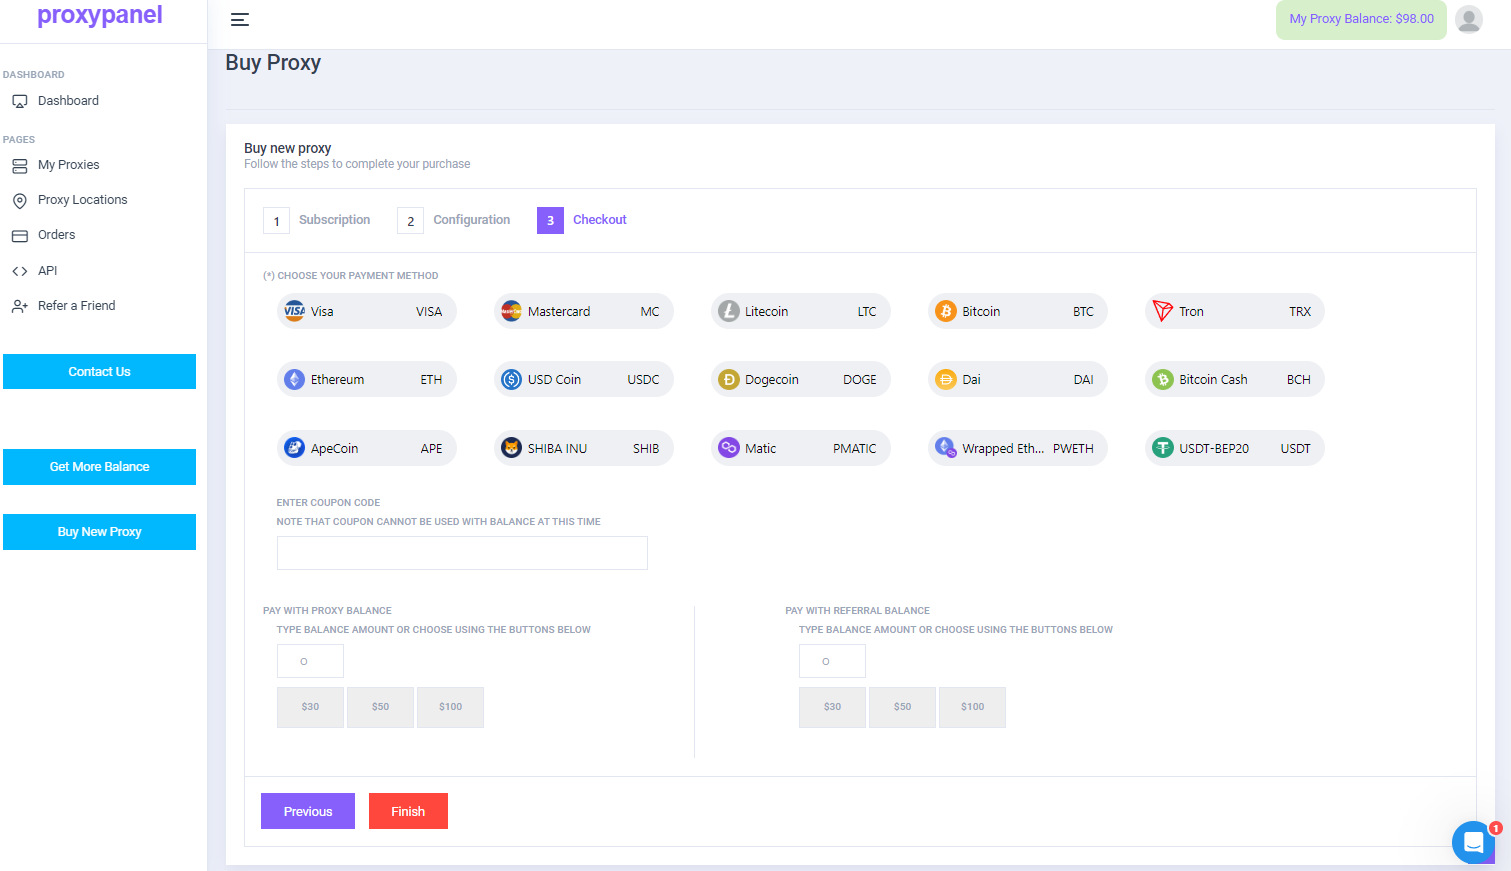Screen dimensions: 1511x871
Task: Switch to Configuration step tab
Action: [454, 220]
